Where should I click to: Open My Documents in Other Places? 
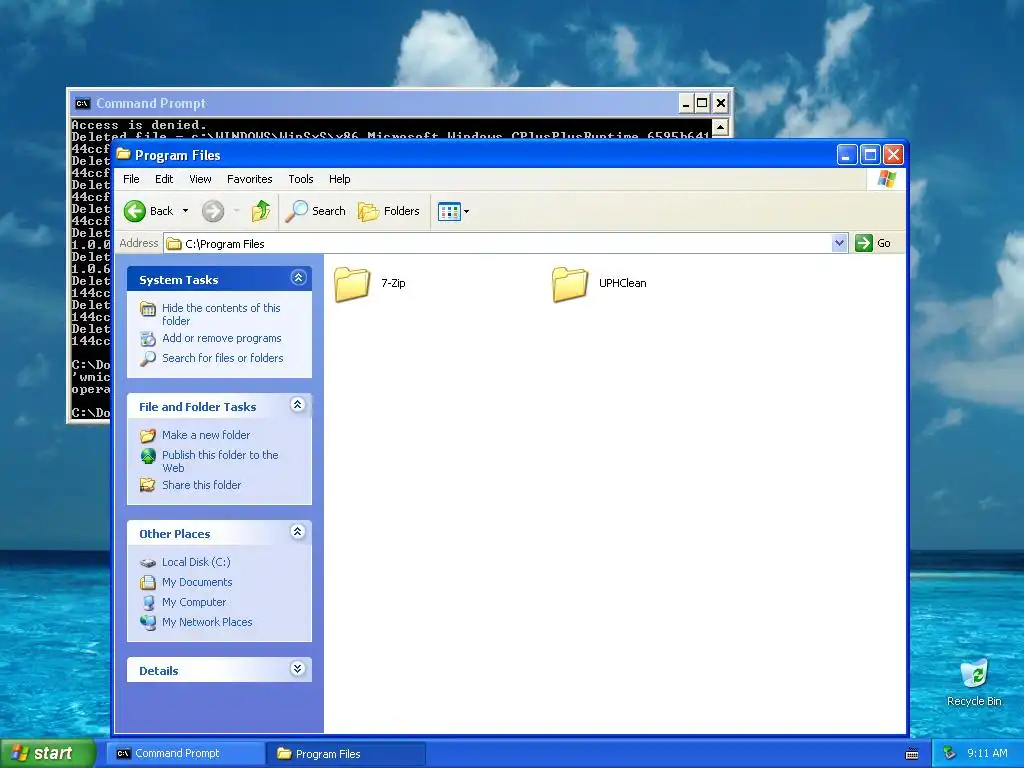tap(197, 582)
